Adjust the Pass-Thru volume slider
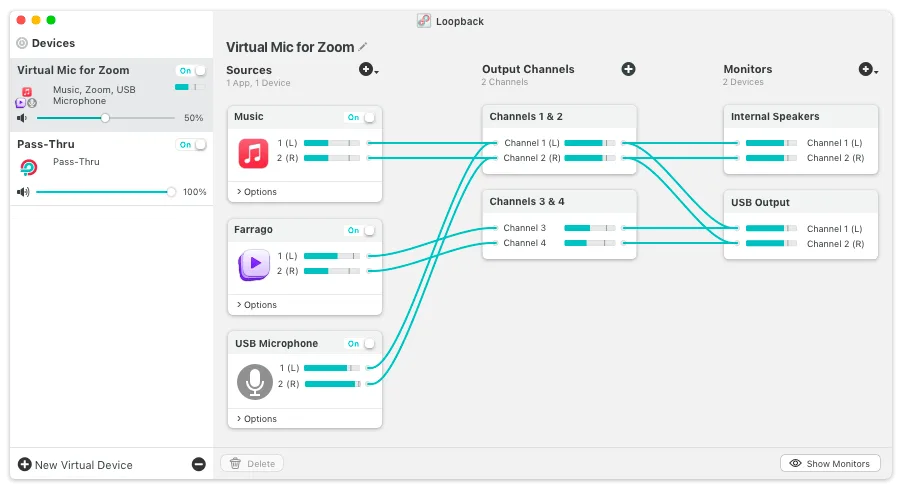Screen dimensions: 900x490 pyautogui.click(x=106, y=192)
